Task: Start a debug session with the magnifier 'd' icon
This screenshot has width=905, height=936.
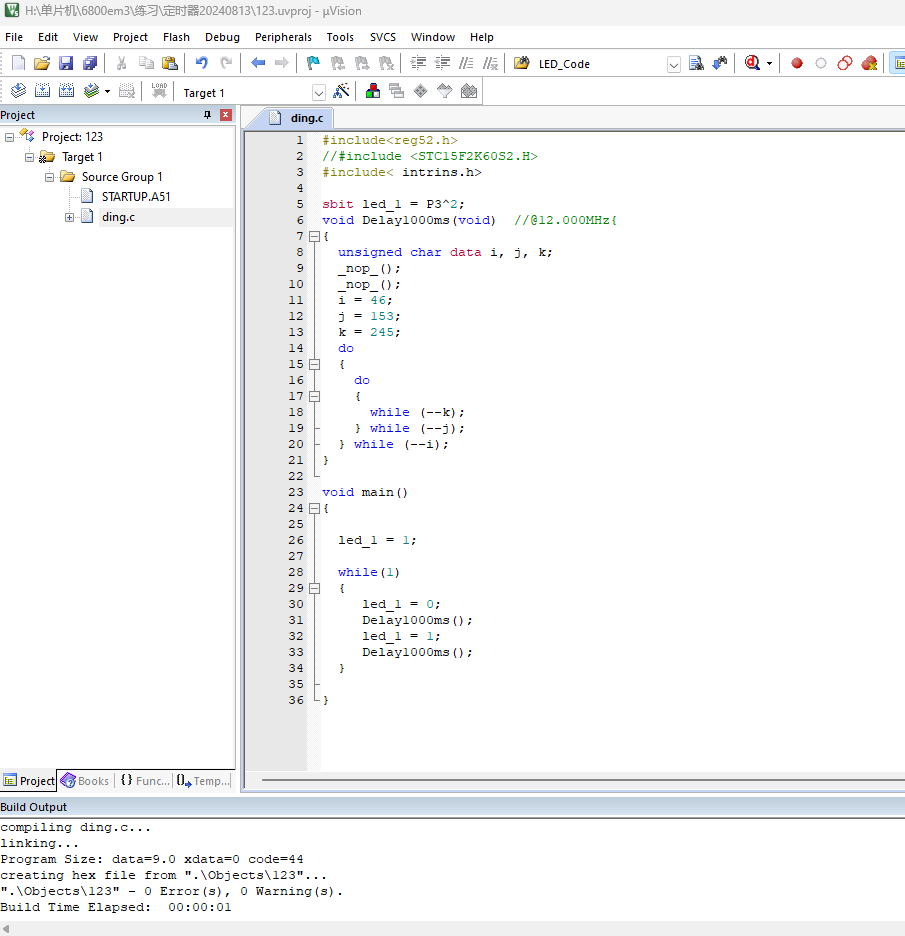Action: pos(752,63)
